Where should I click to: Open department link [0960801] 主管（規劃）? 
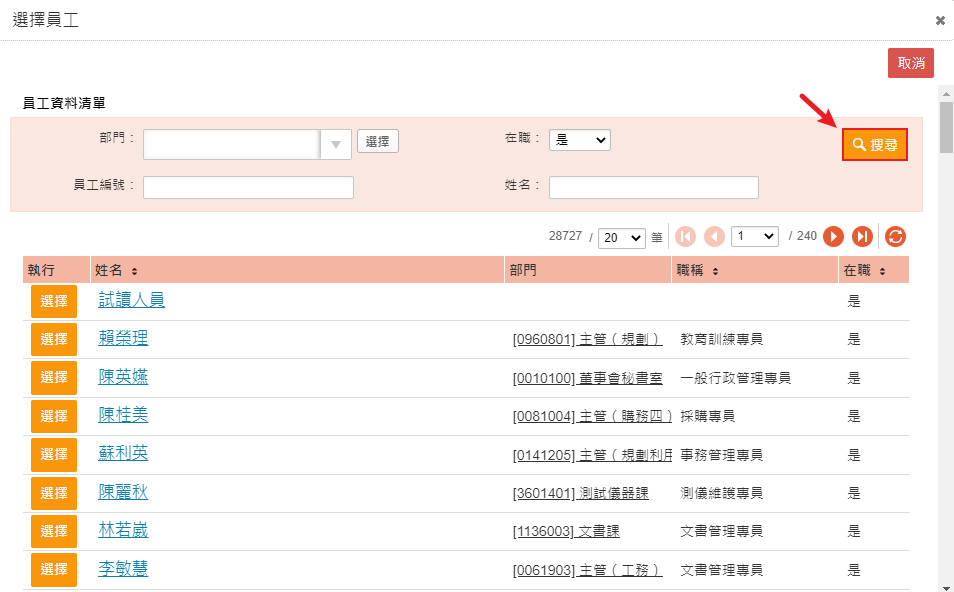pos(587,339)
